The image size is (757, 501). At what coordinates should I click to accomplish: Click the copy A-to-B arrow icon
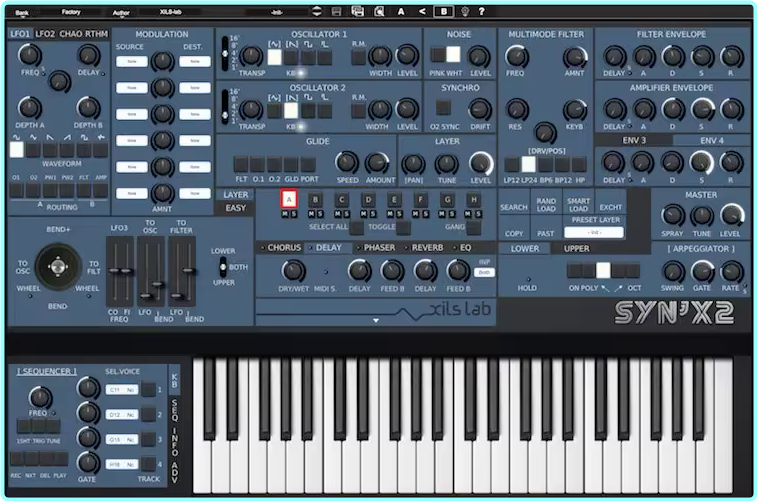click(x=422, y=11)
